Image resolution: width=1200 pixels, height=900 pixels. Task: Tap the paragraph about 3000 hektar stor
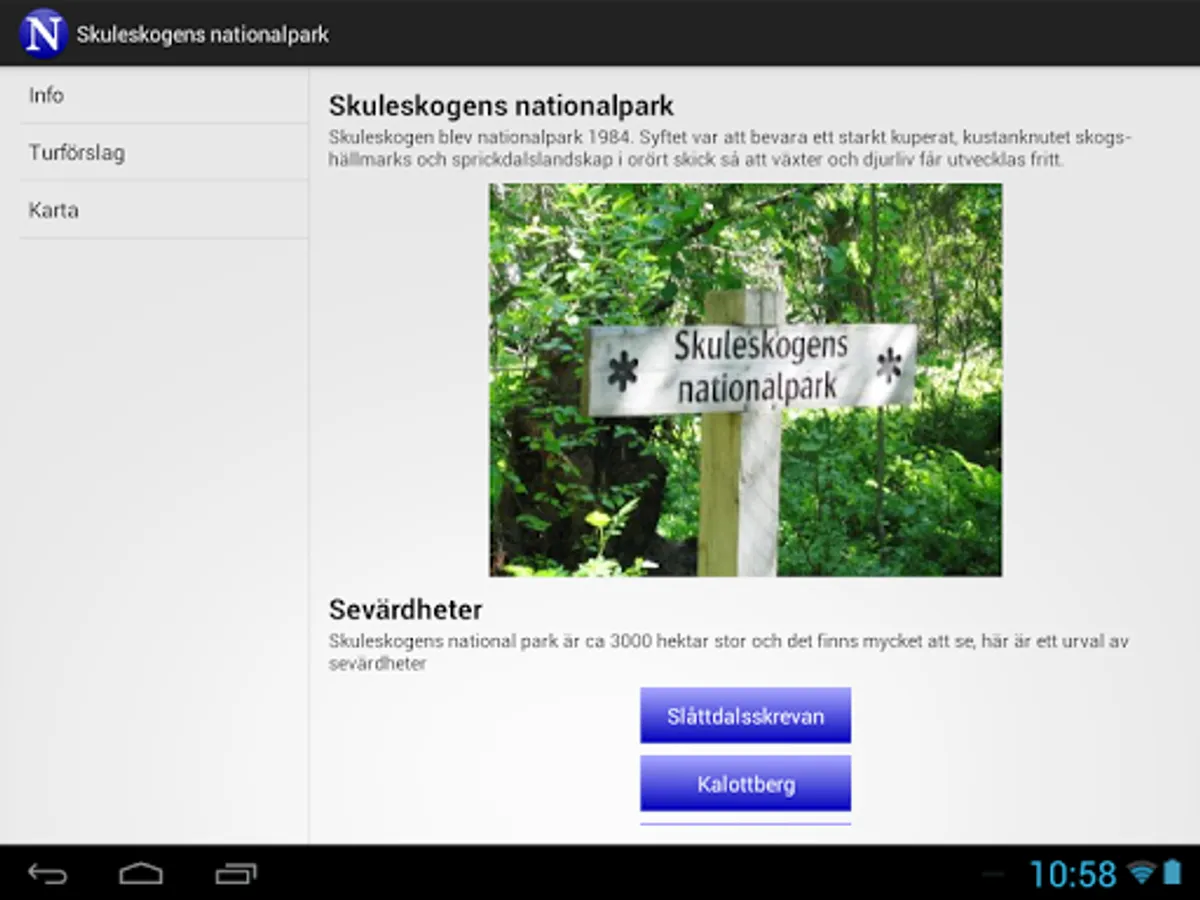pos(728,652)
